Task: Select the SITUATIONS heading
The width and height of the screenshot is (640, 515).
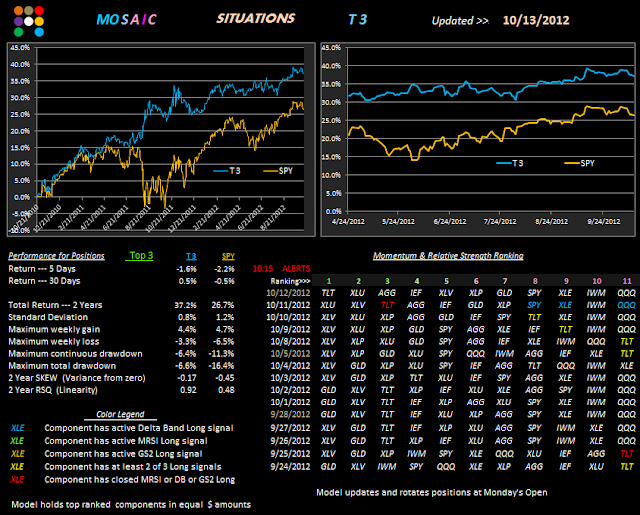Action: (x=256, y=18)
